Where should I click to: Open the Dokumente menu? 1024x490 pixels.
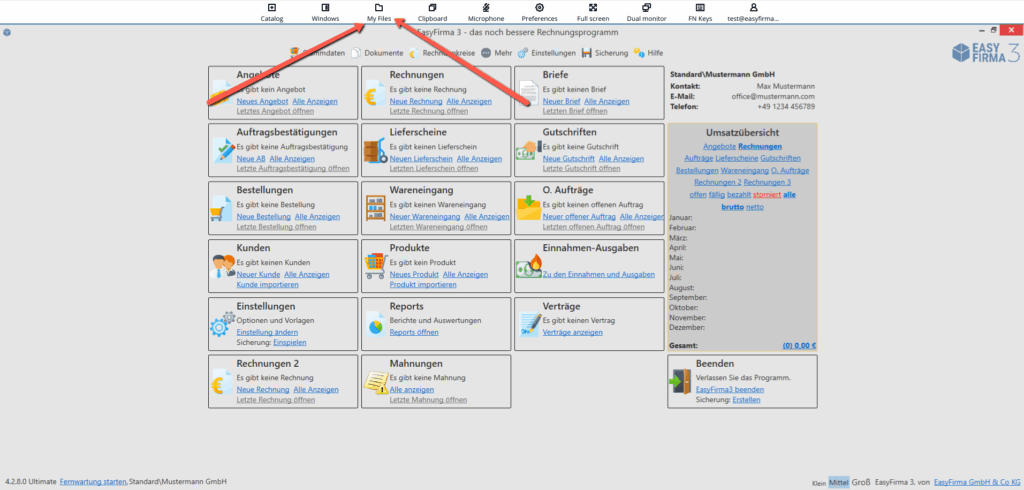point(378,53)
